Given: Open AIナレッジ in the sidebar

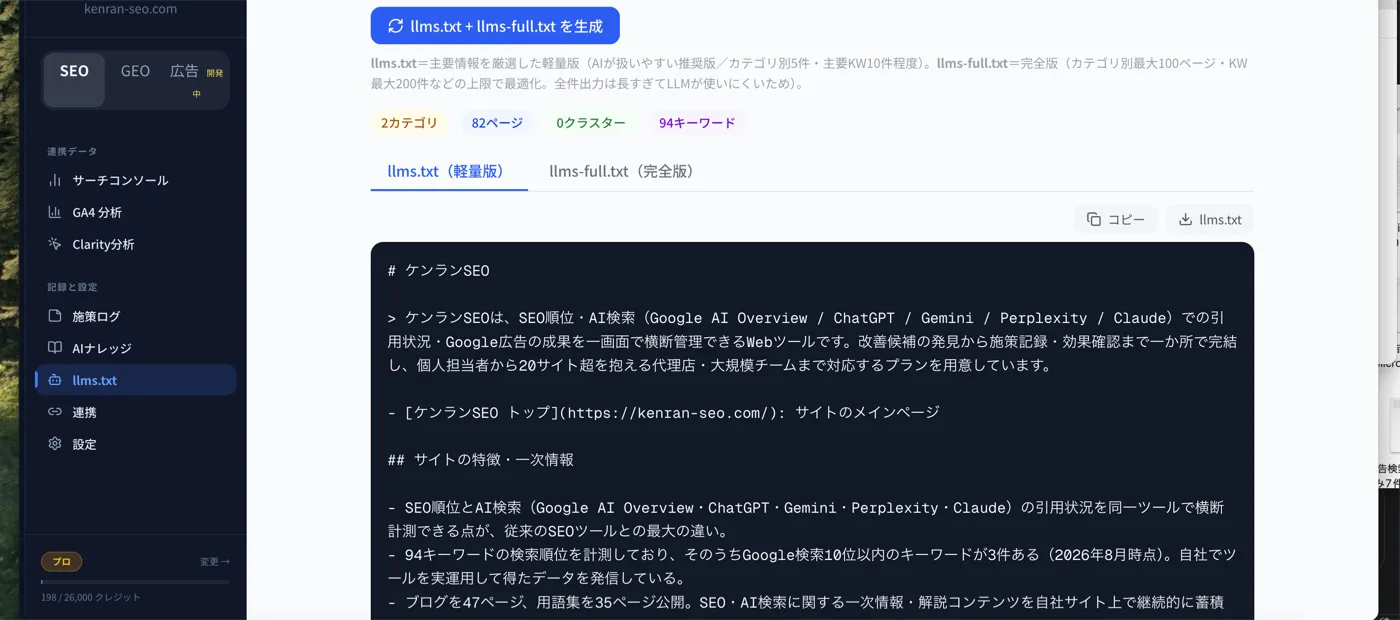Looking at the screenshot, I should click(x=136, y=348).
